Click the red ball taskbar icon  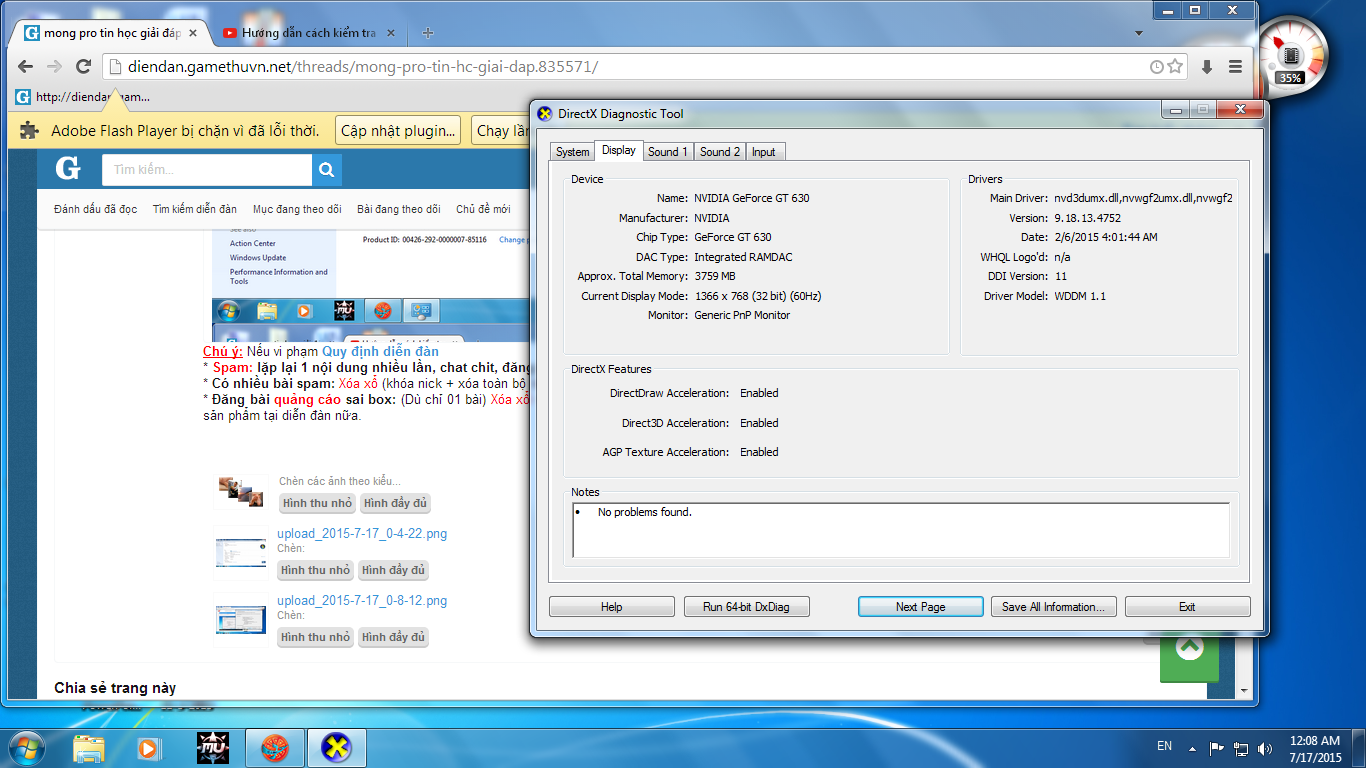pos(275,747)
